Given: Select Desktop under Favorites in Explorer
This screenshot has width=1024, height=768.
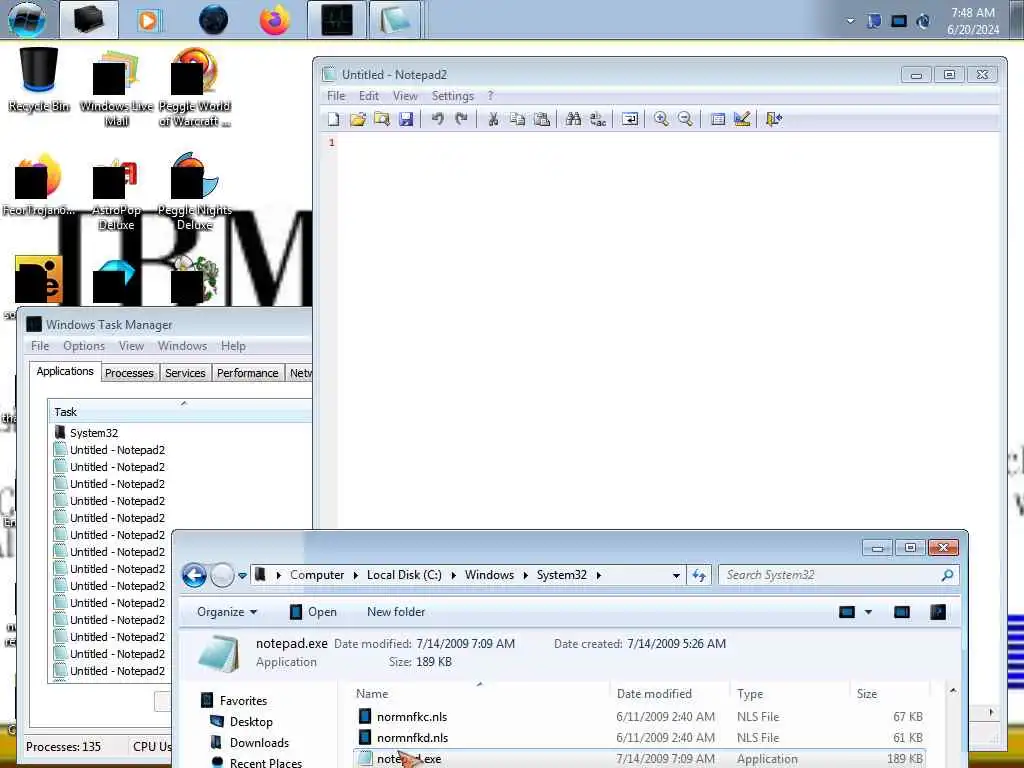Looking at the screenshot, I should (250, 722).
